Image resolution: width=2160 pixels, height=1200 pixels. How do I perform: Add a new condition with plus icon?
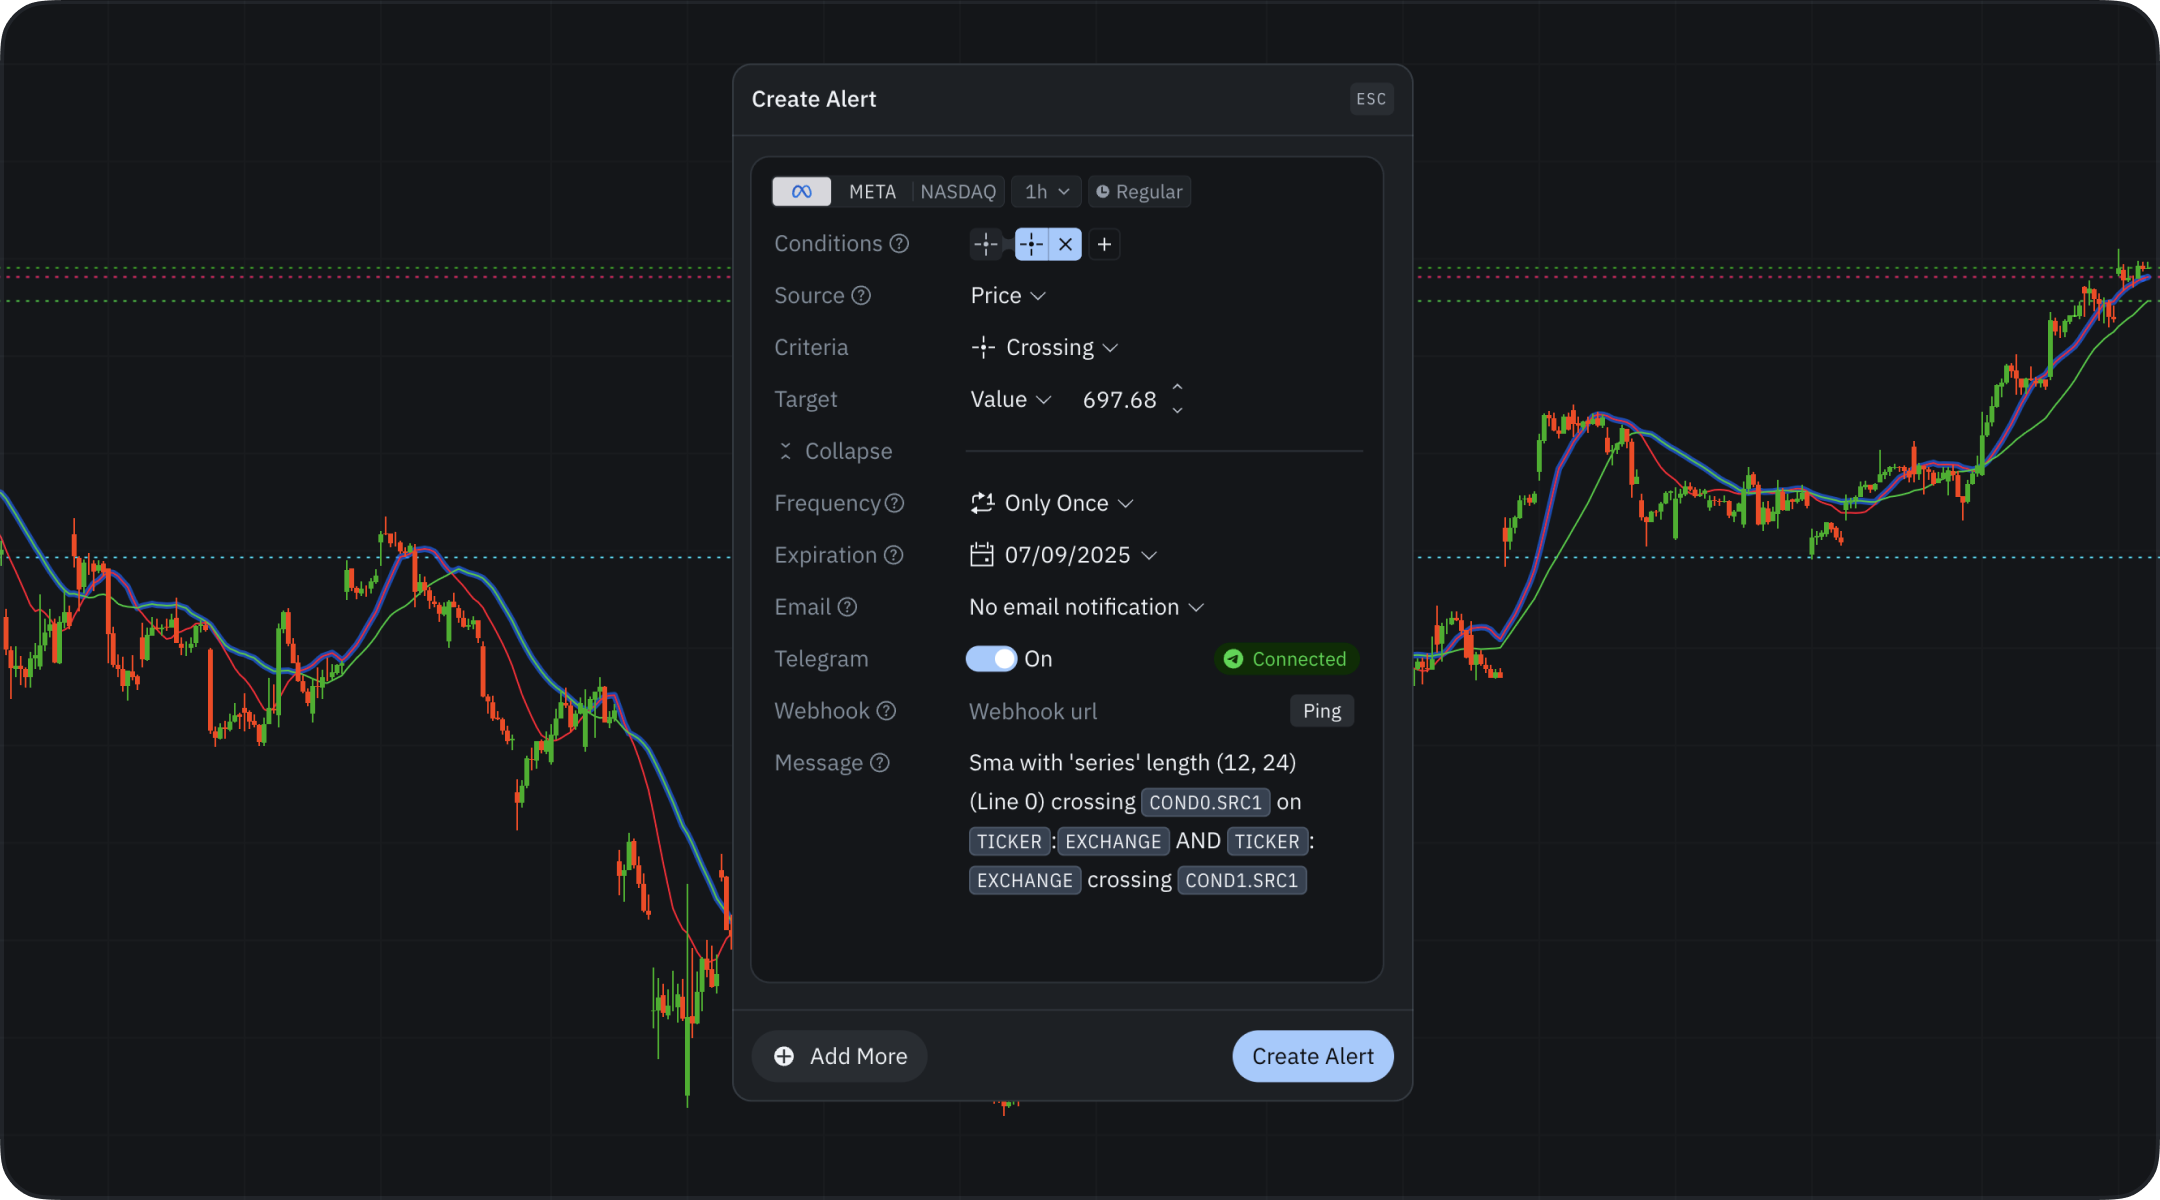coord(1104,244)
